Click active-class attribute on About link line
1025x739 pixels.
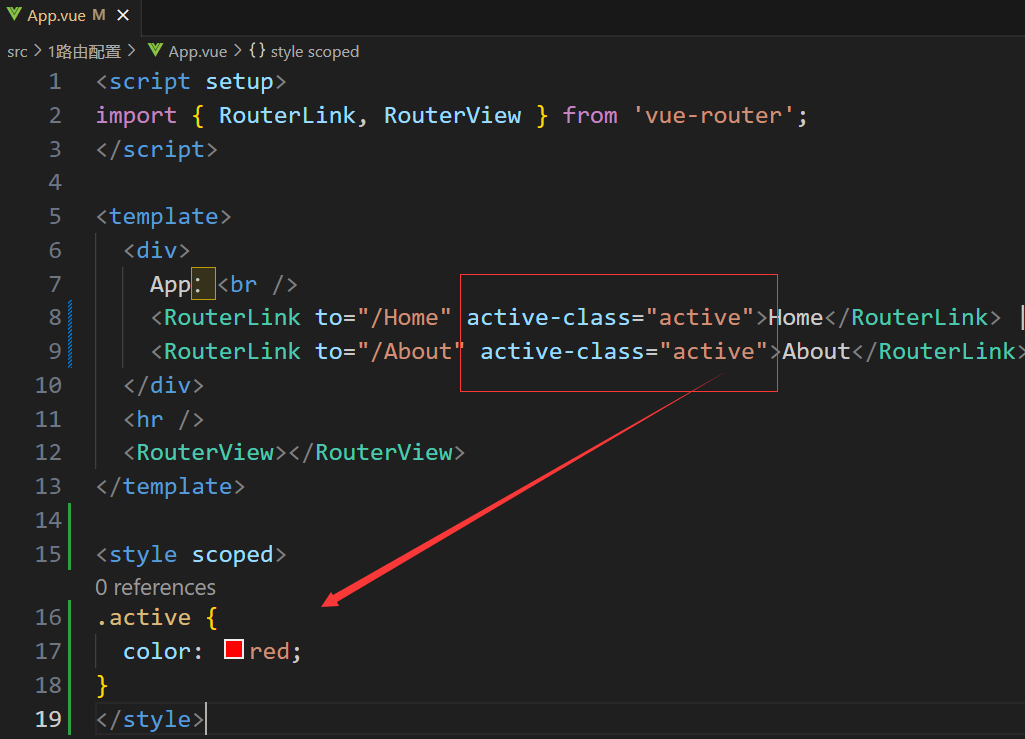coord(624,352)
